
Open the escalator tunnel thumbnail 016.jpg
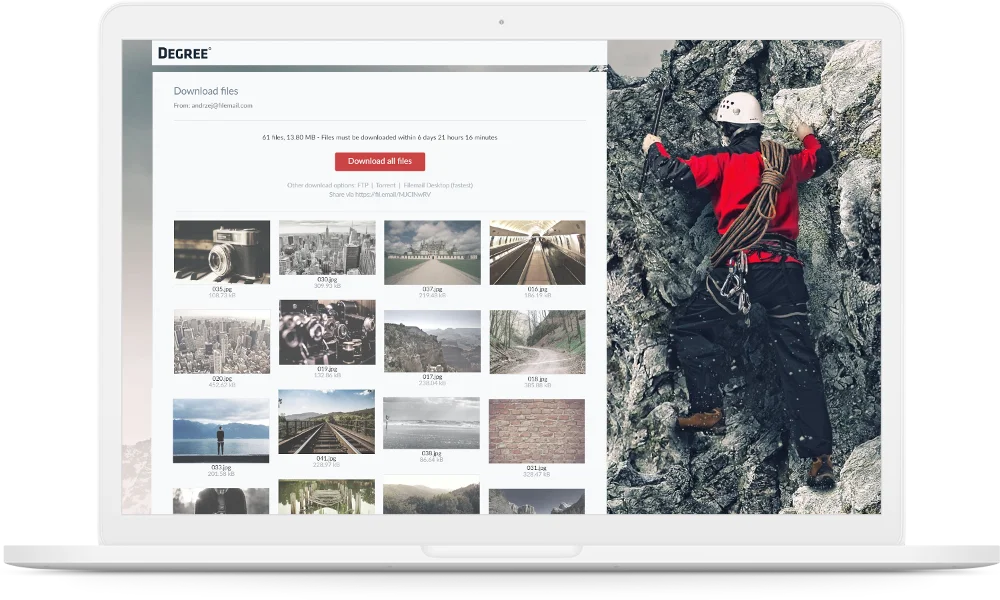[x=537, y=252]
